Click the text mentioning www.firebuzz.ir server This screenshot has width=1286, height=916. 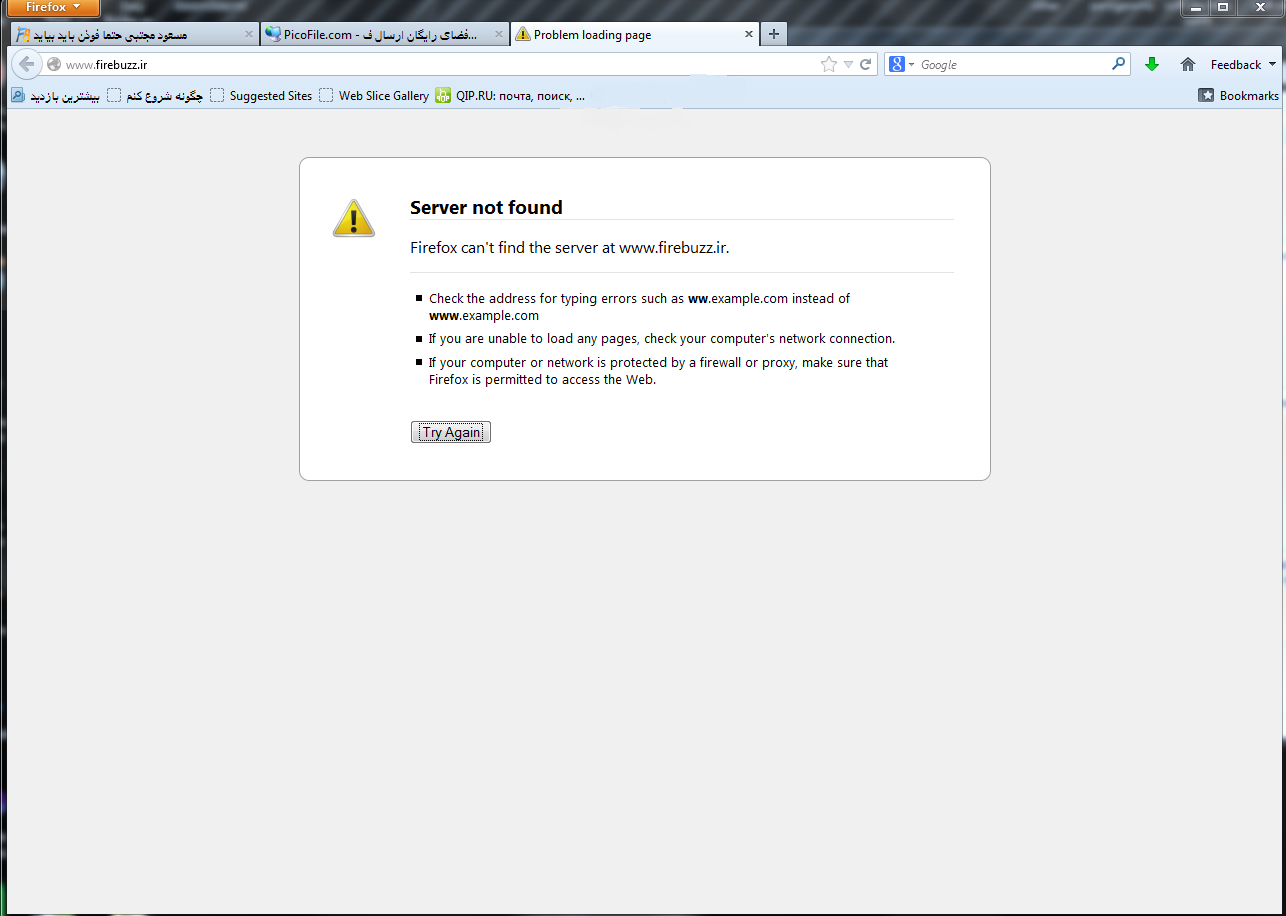click(570, 247)
